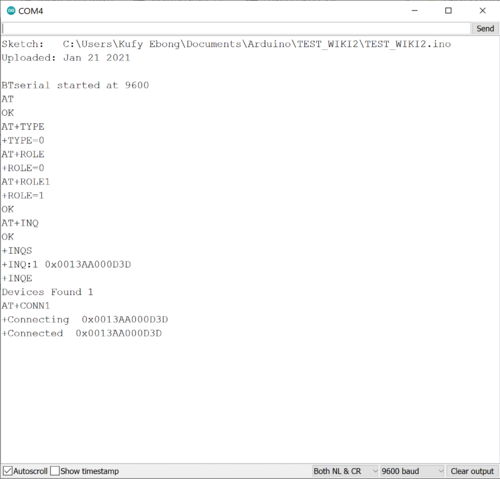This screenshot has width=500, height=479.
Task: Click the '+INQ:1 0x0013AA000D3D' result line
Action: pyautogui.click(x=66, y=264)
